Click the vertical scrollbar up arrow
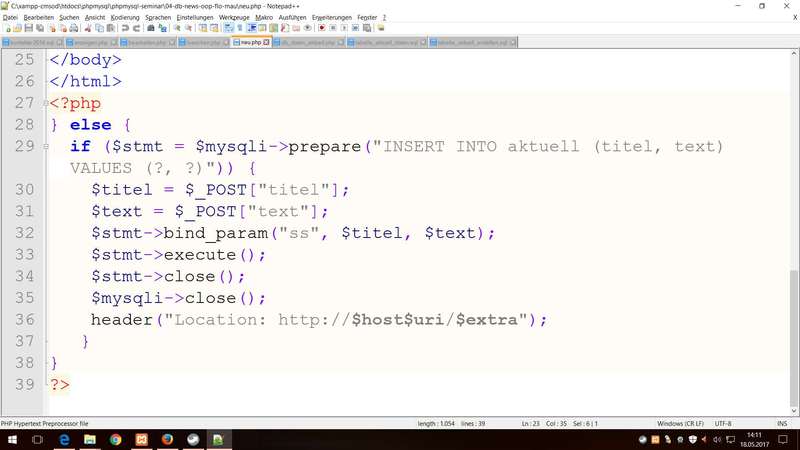Viewport: 800px width, 450px height. [x=794, y=54]
